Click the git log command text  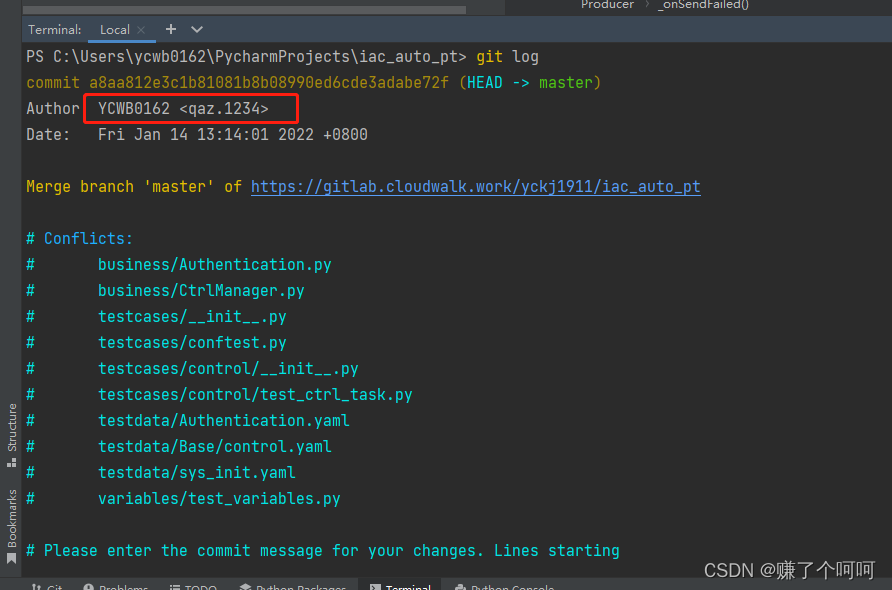pos(507,57)
